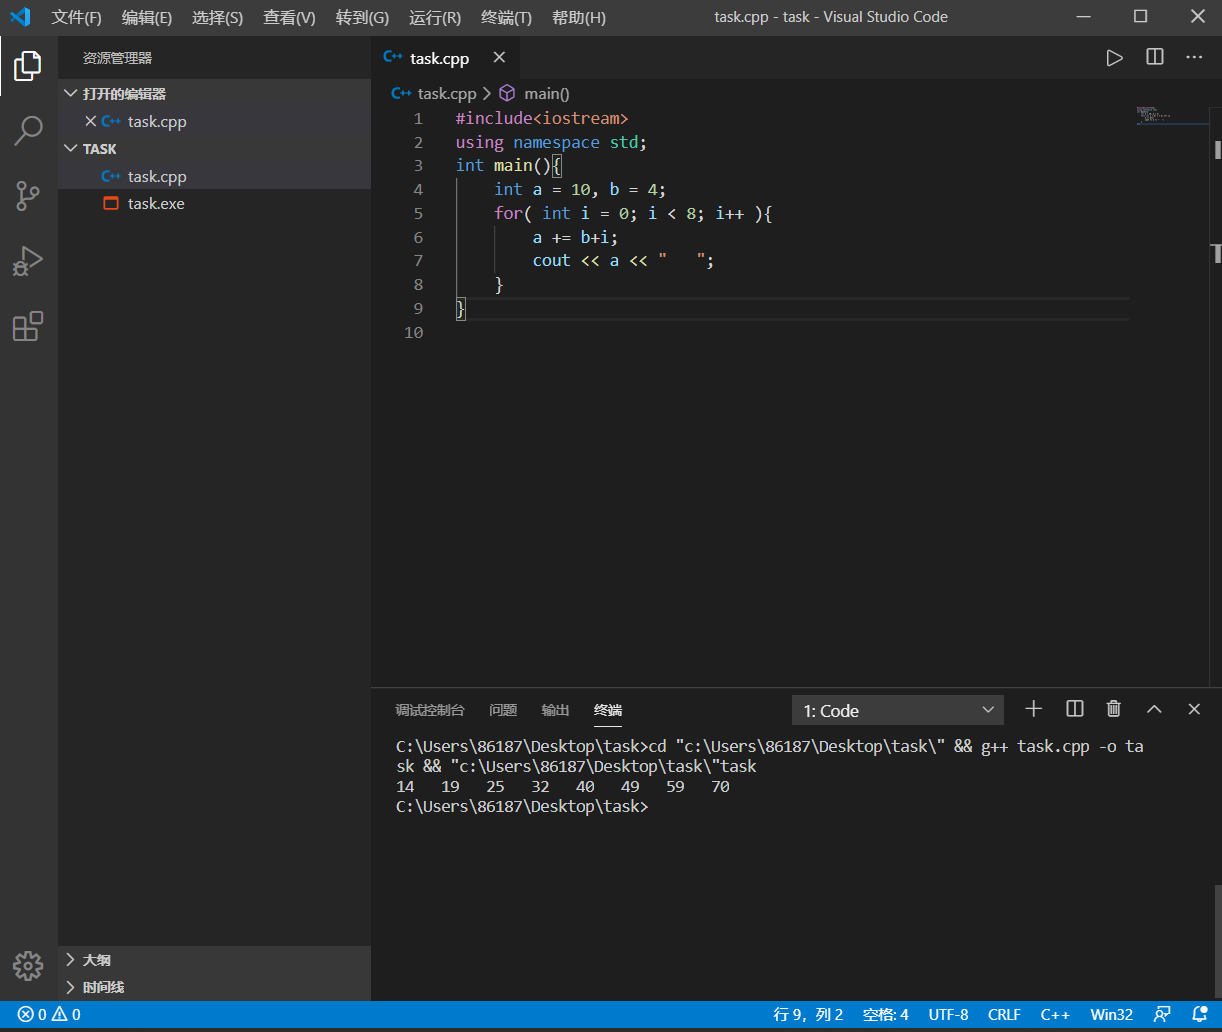Open the Run and Debug view
The image size is (1222, 1032).
28,261
